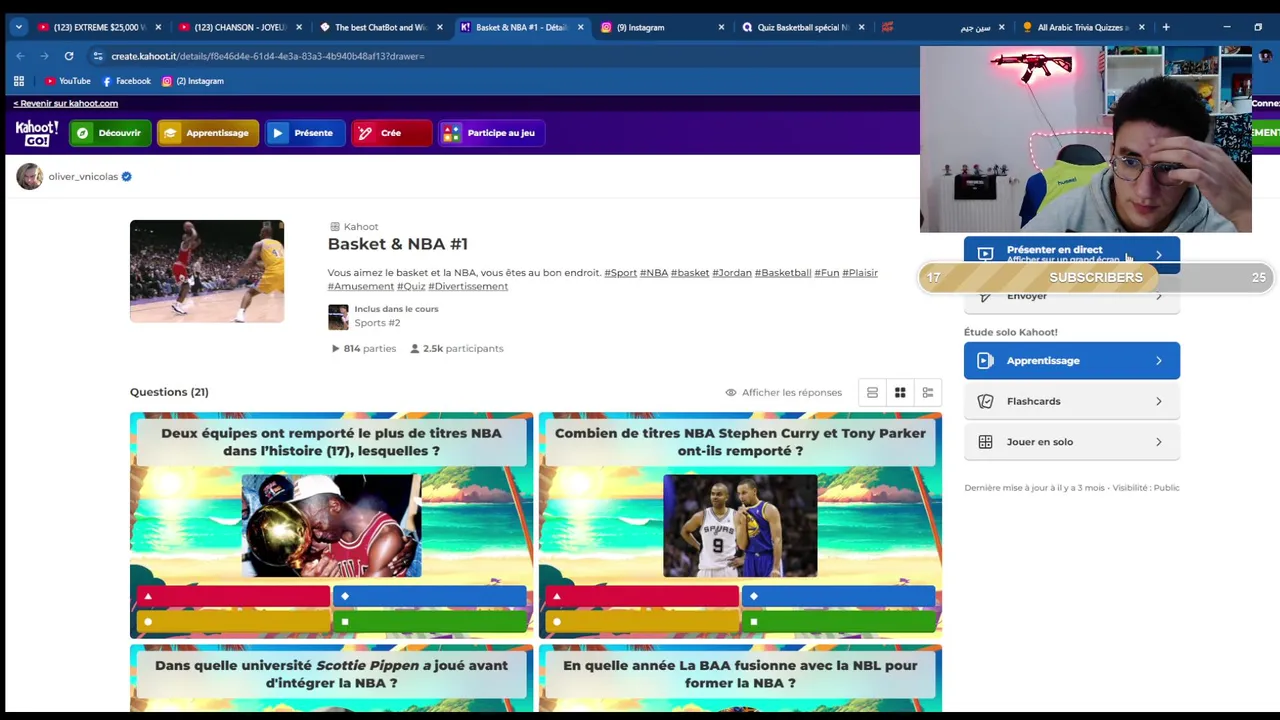Click the Flashcards cards icon
This screenshot has height=720, width=1280.
coord(986,401)
